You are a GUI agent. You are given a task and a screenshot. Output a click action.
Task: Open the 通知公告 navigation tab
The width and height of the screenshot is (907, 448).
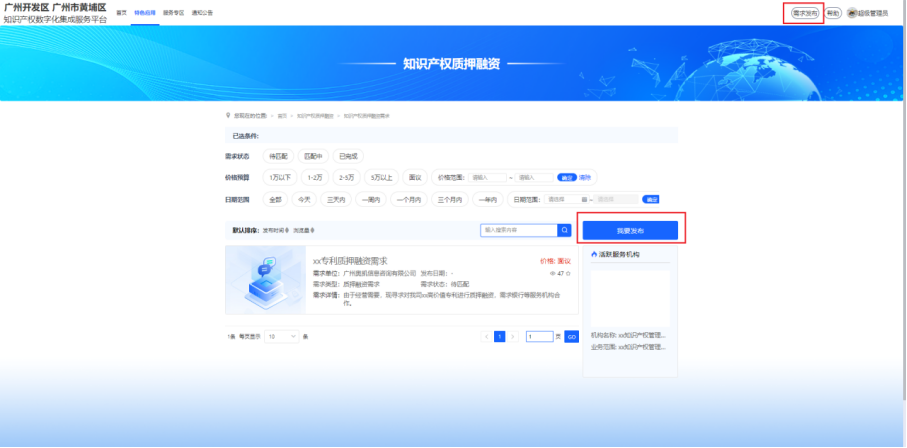click(202, 13)
